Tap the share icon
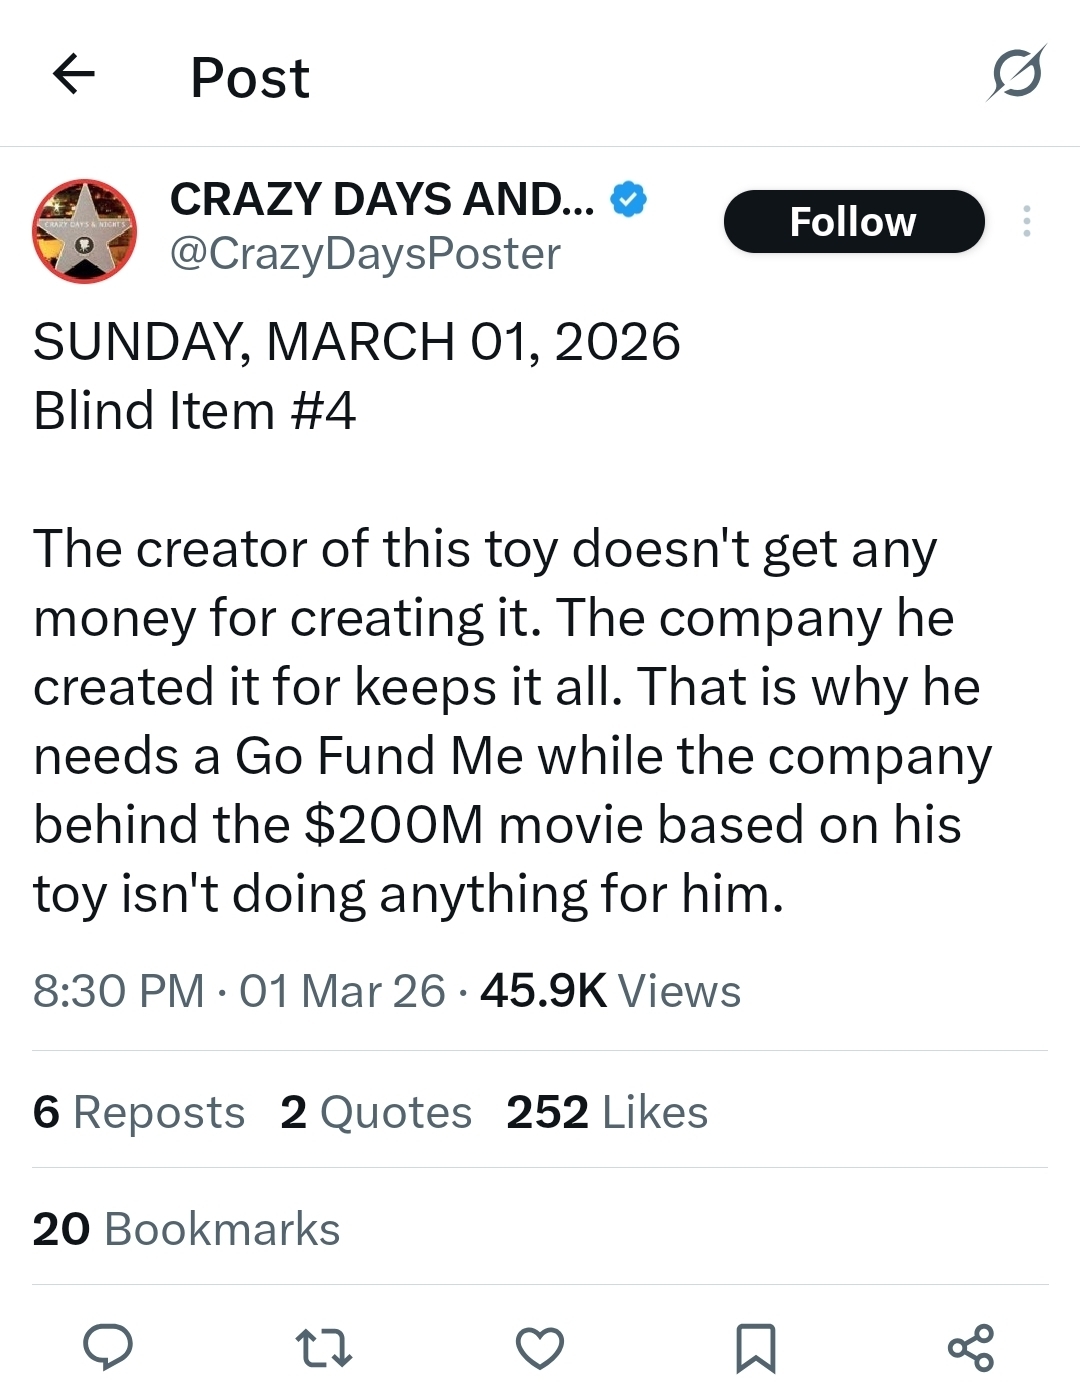This screenshot has height=1383, width=1080. click(971, 1347)
